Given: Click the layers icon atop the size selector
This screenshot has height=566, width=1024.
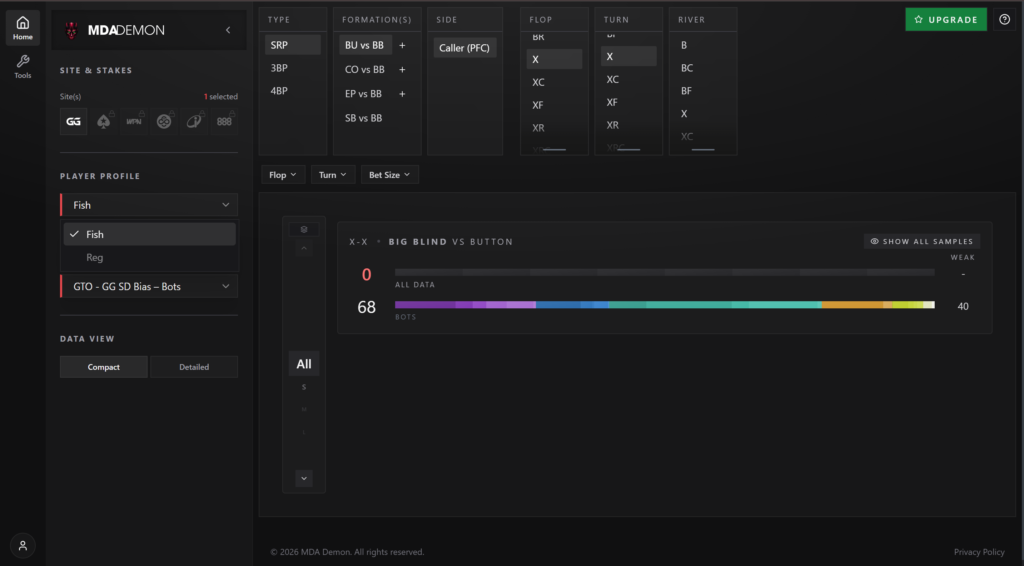Looking at the screenshot, I should (304, 230).
